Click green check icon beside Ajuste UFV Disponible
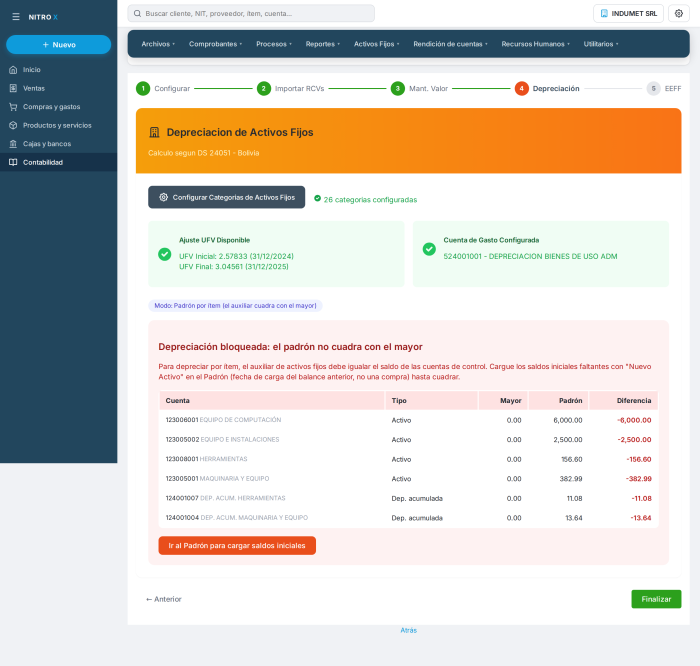This screenshot has width=700, height=666. (165, 254)
